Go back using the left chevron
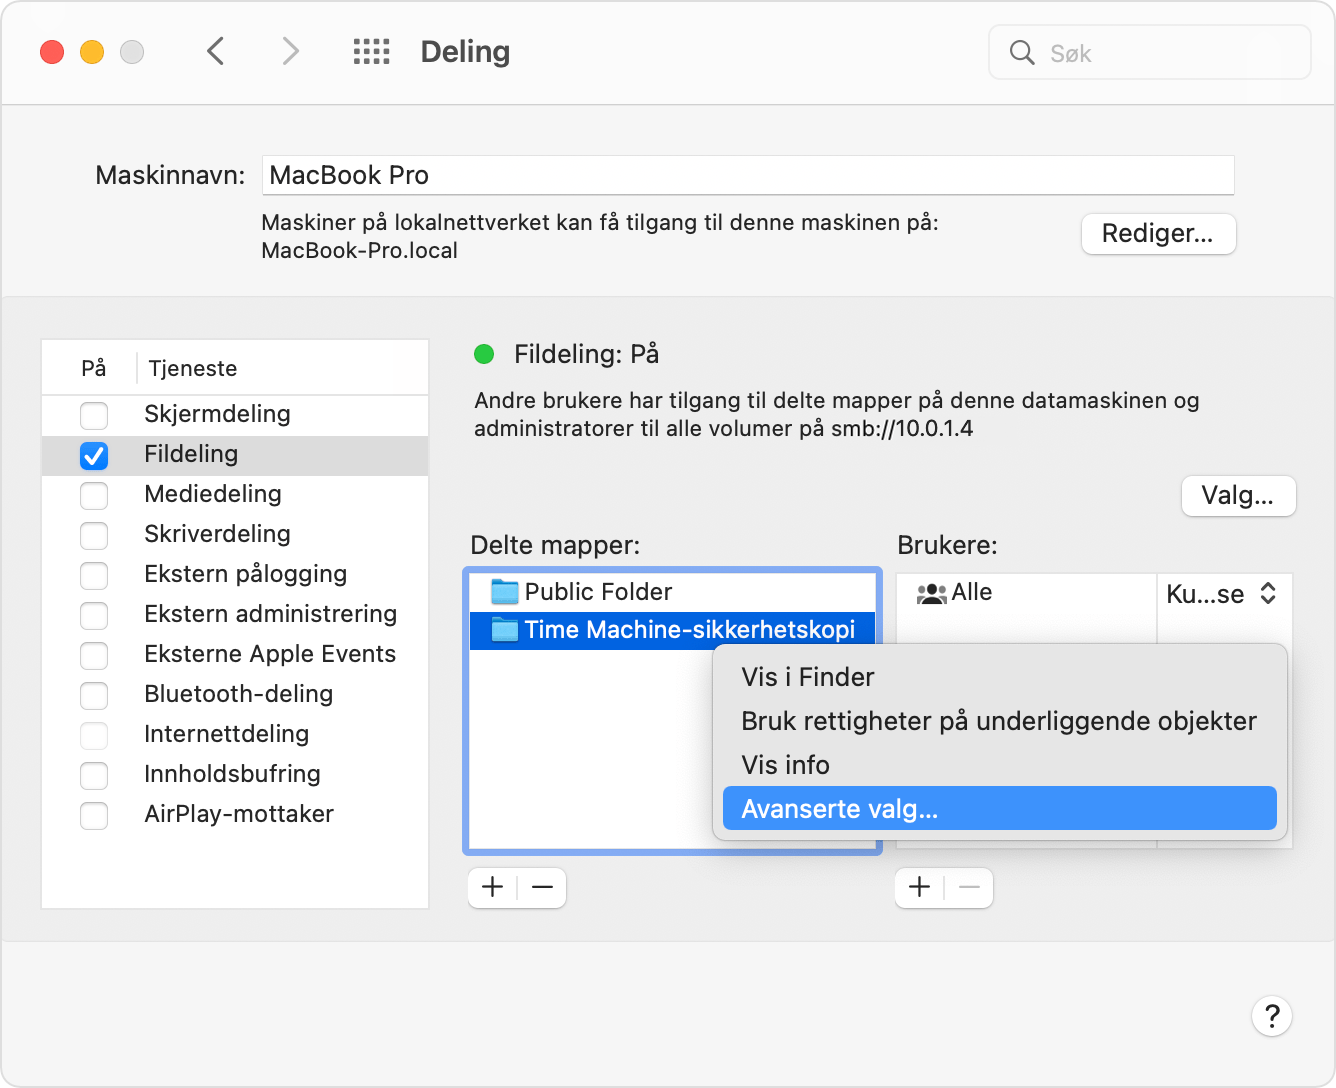 coord(215,52)
